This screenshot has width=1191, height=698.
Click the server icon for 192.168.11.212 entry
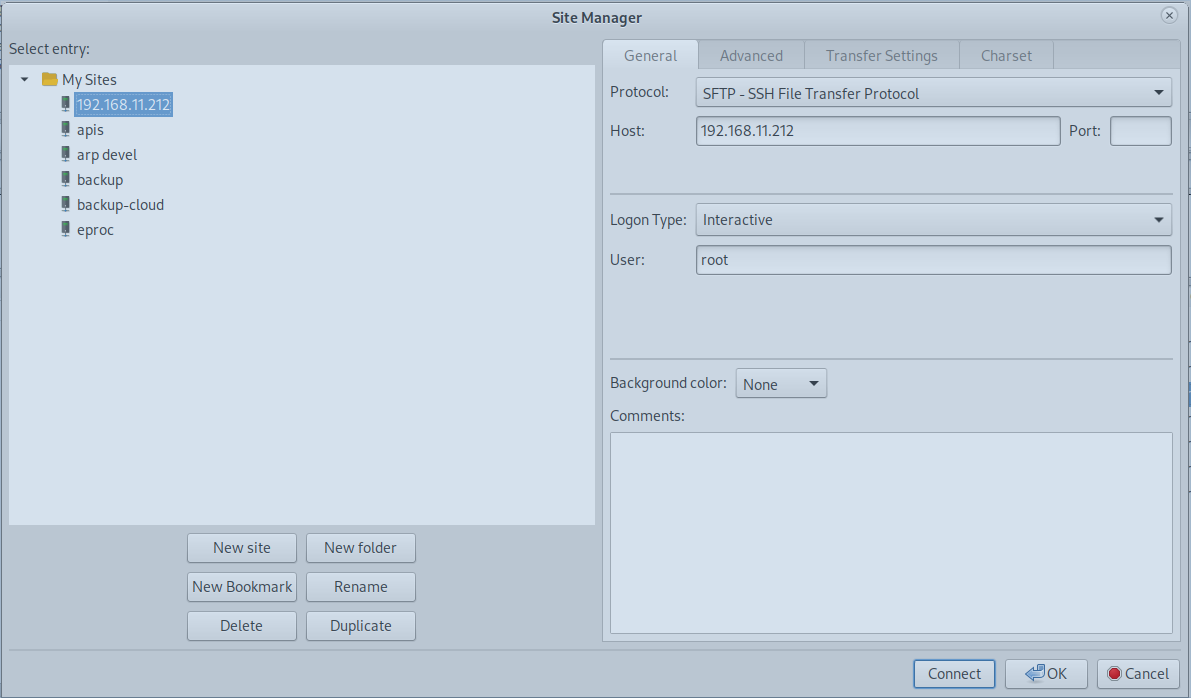coord(66,104)
